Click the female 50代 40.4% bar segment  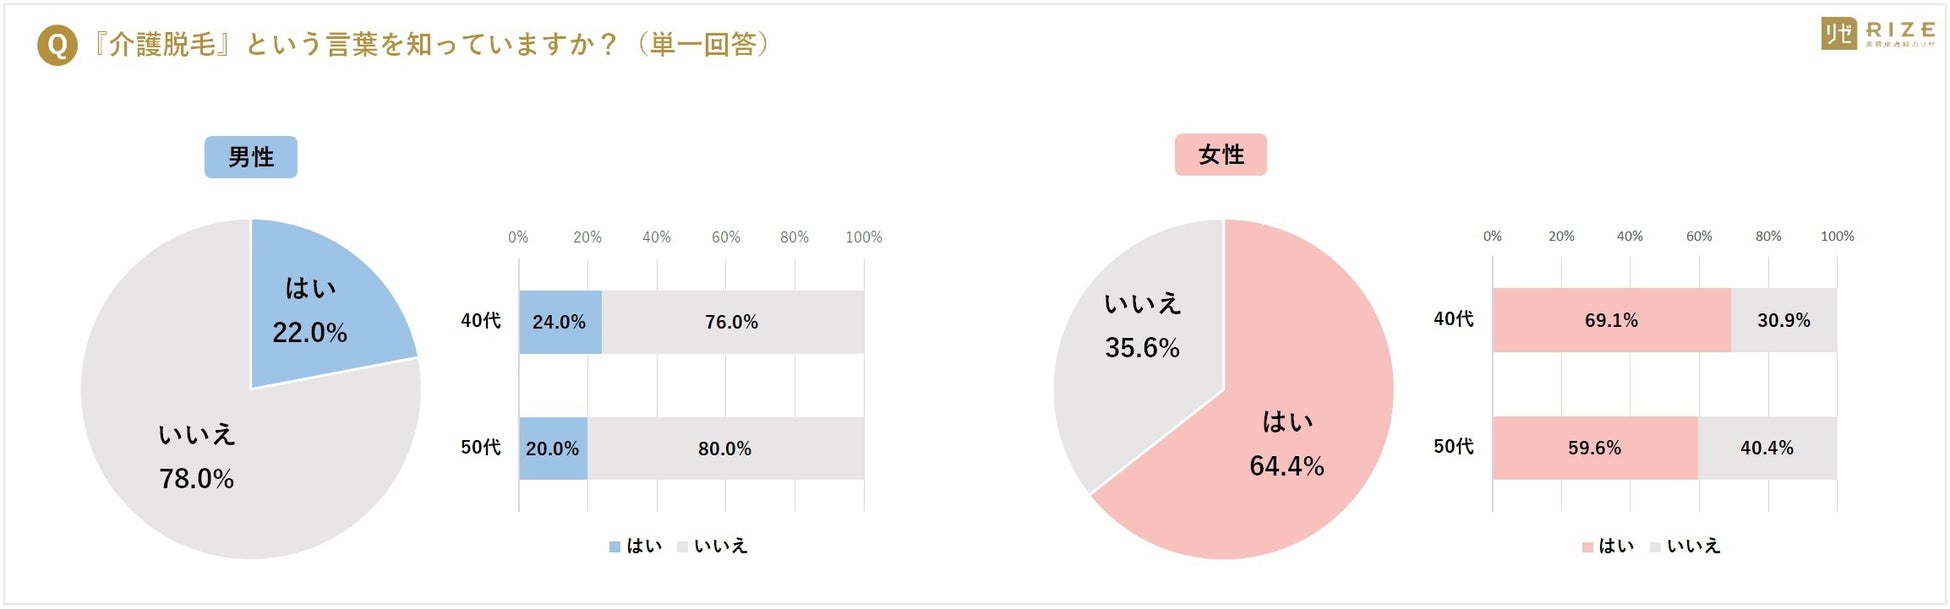[x=1767, y=447]
